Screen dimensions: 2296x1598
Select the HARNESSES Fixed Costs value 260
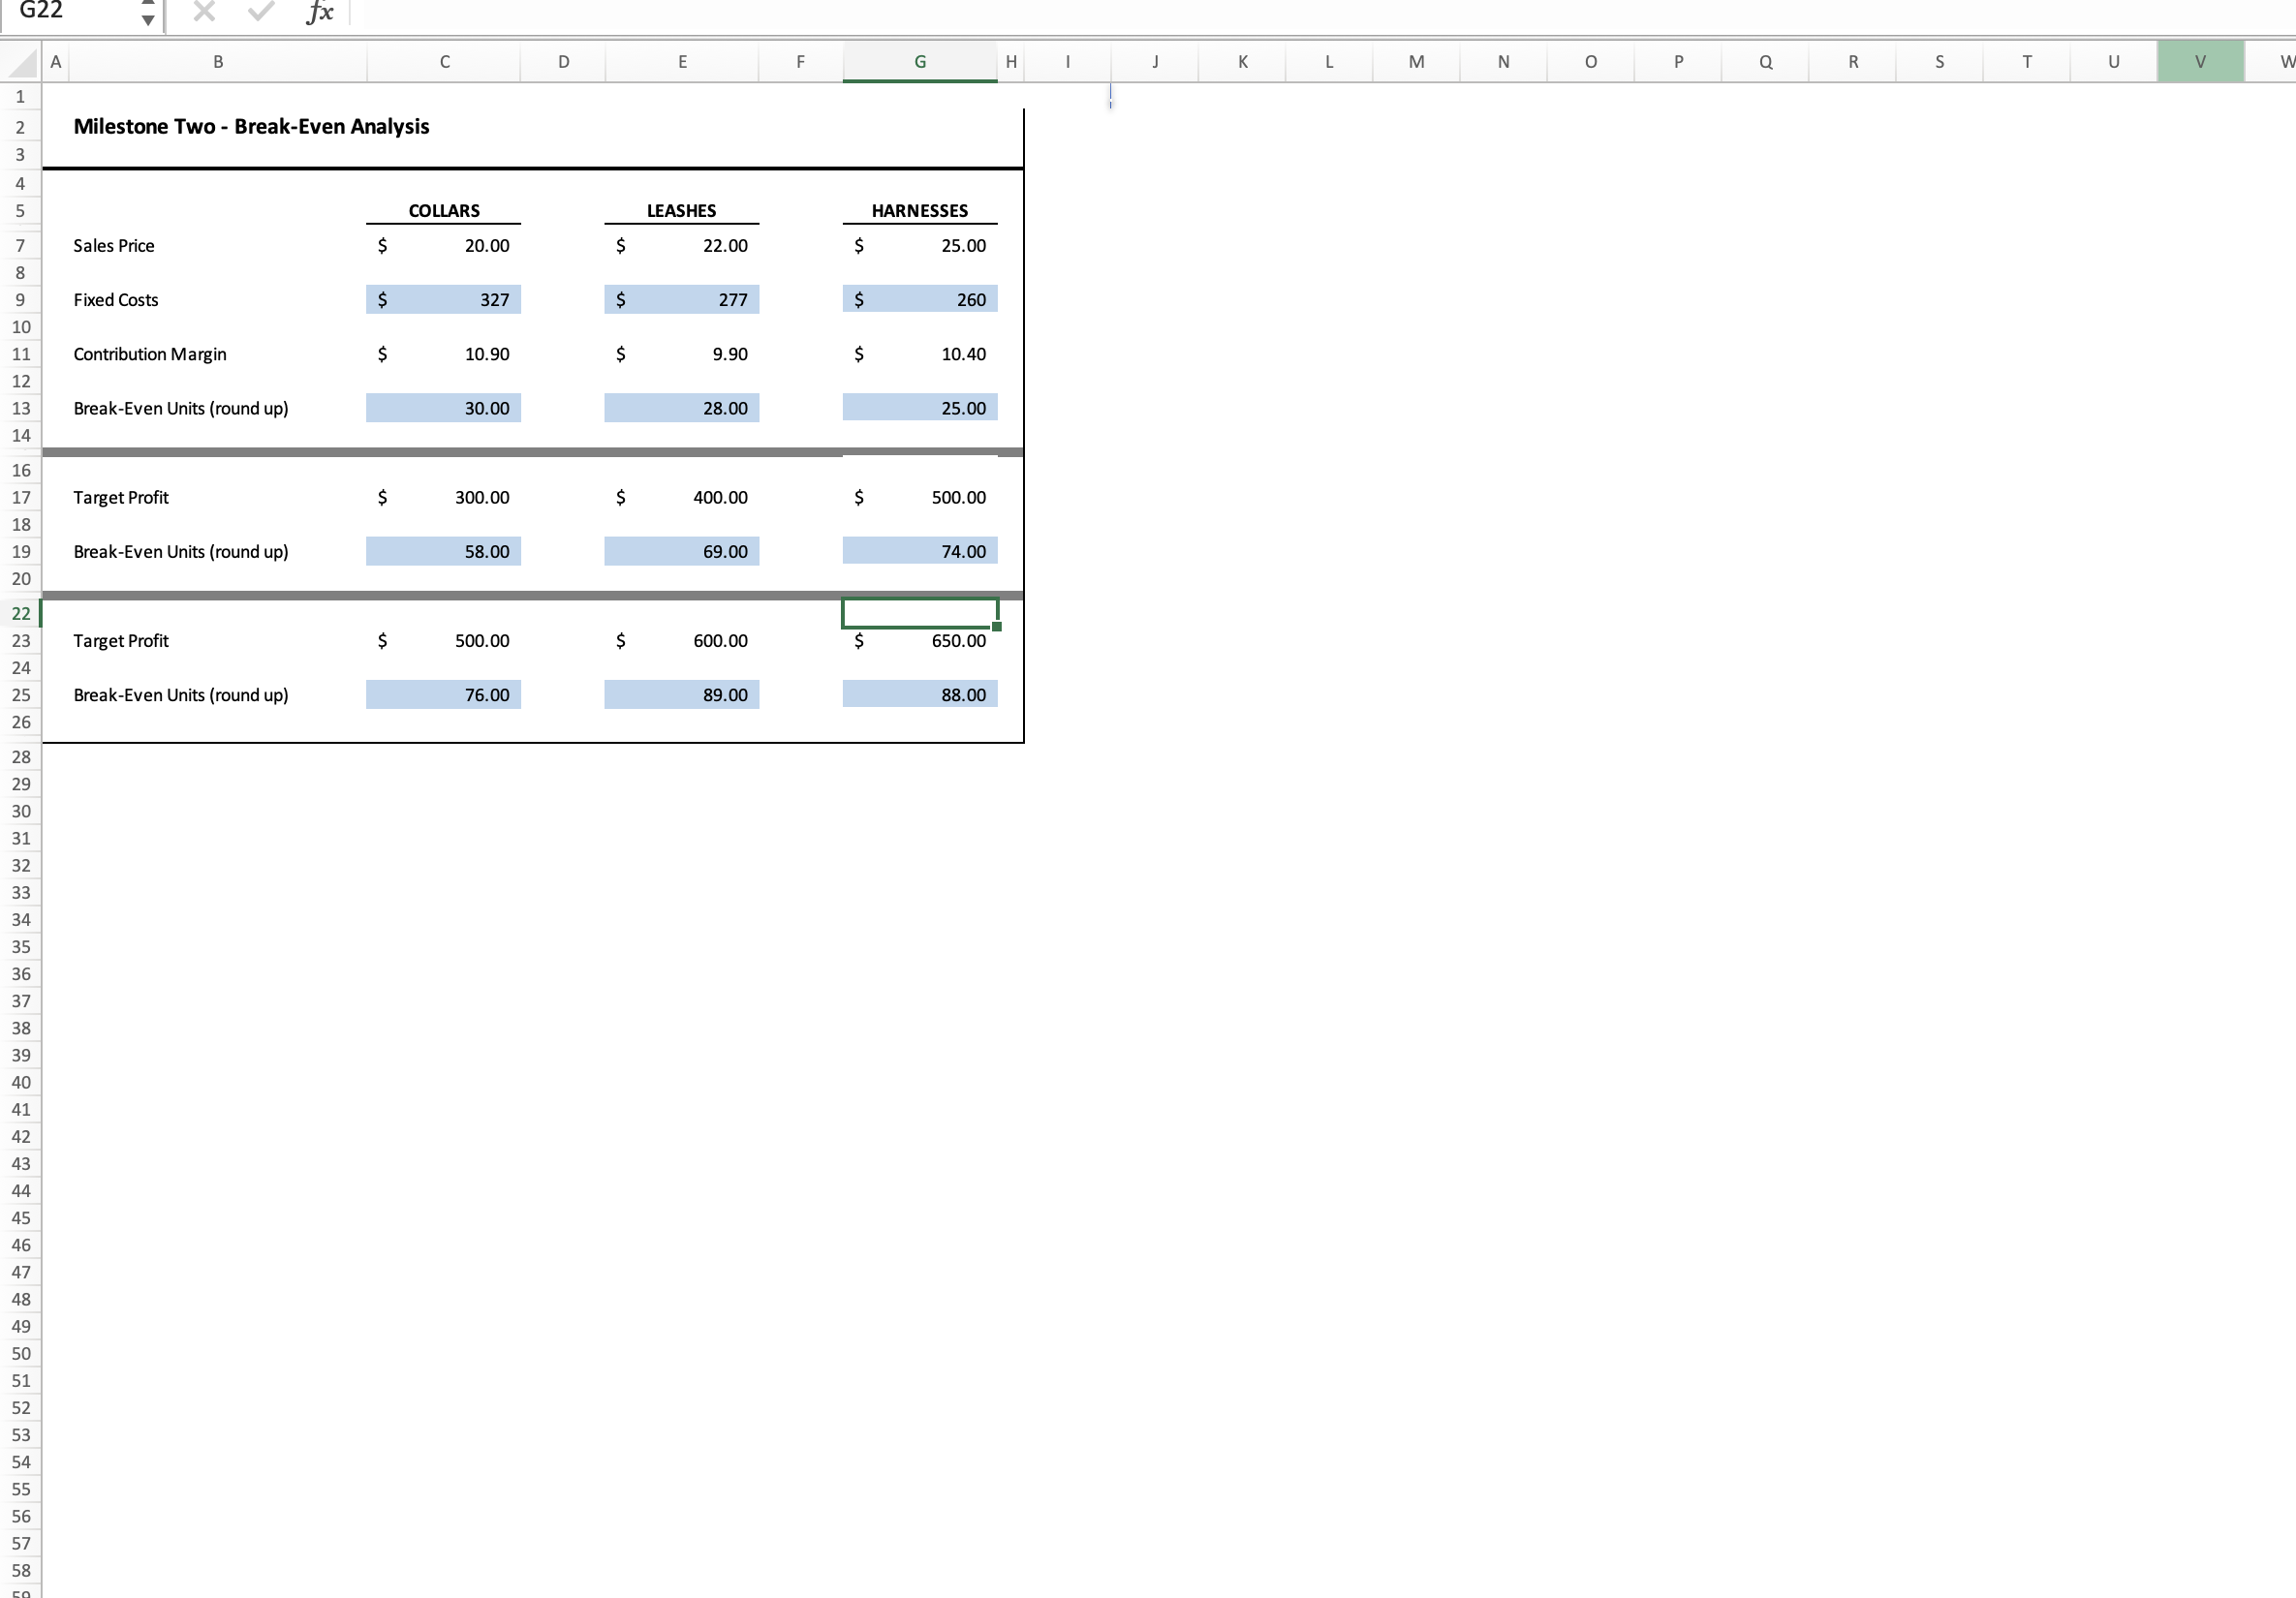(x=919, y=299)
